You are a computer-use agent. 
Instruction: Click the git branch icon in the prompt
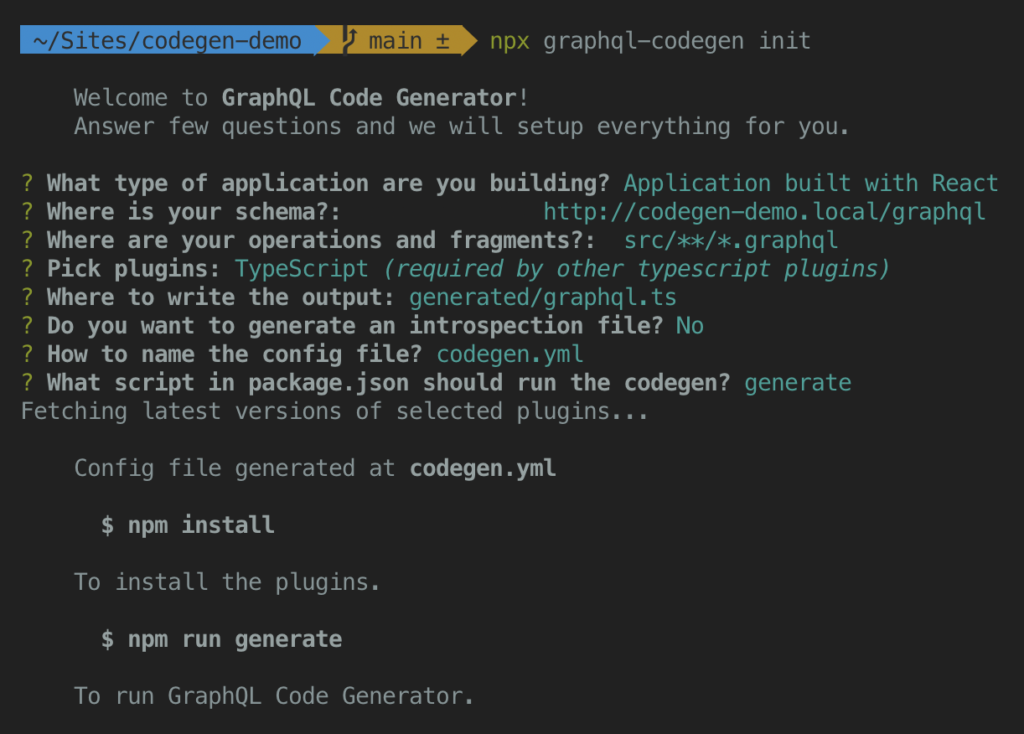pos(350,41)
